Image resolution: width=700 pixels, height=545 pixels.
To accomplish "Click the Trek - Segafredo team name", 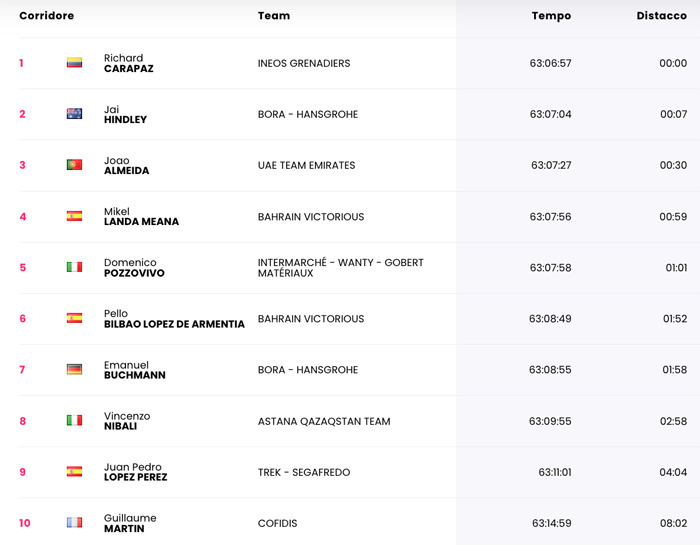I will click(x=304, y=472).
